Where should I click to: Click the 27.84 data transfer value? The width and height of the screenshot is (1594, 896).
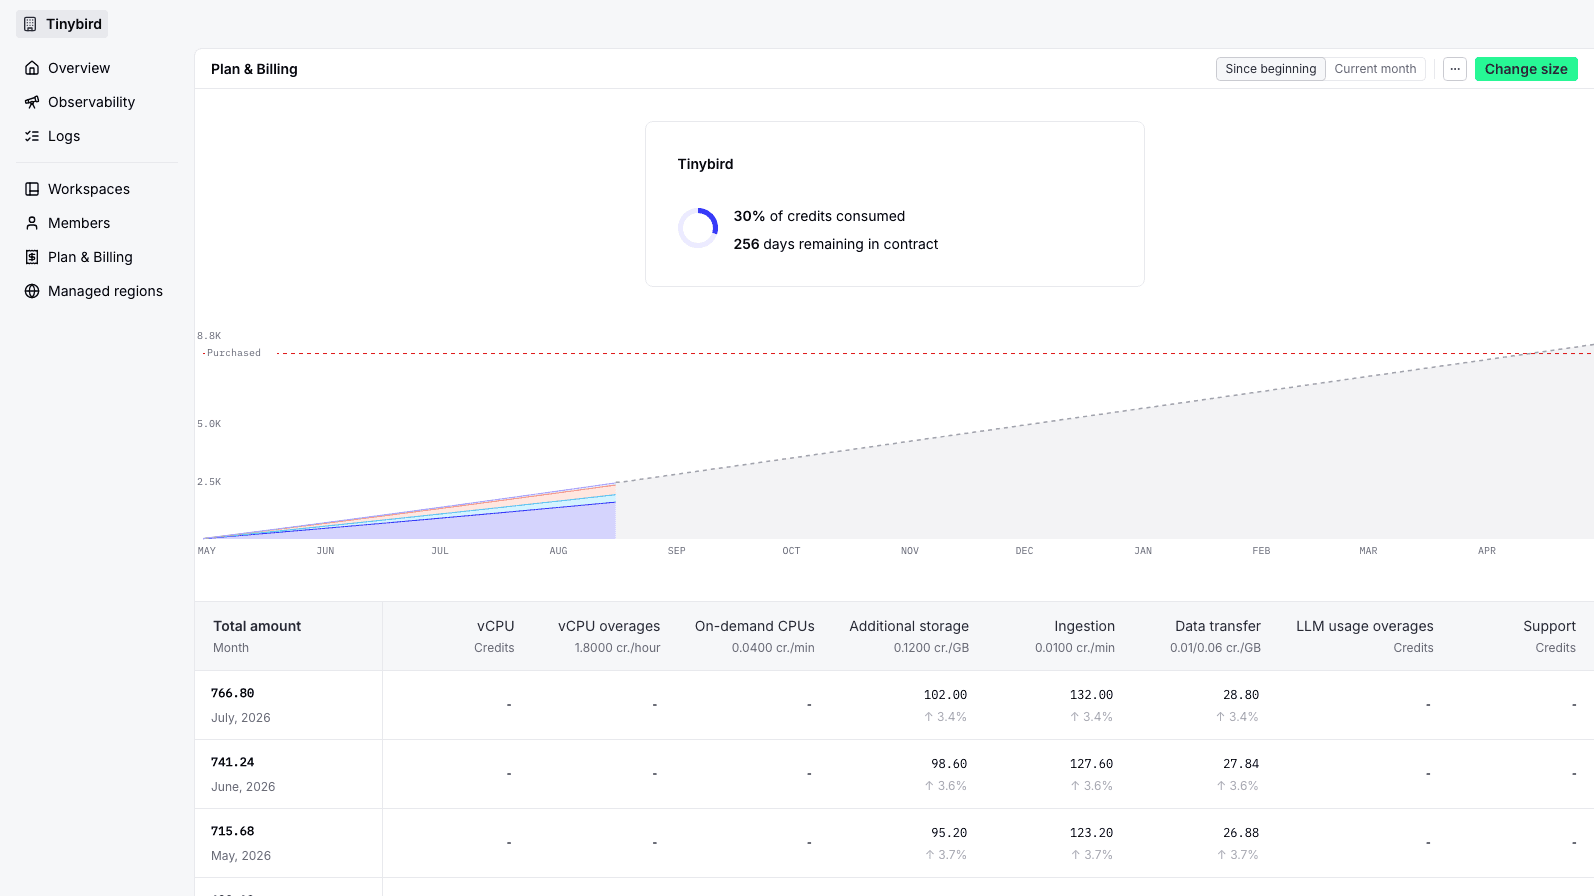(1241, 764)
